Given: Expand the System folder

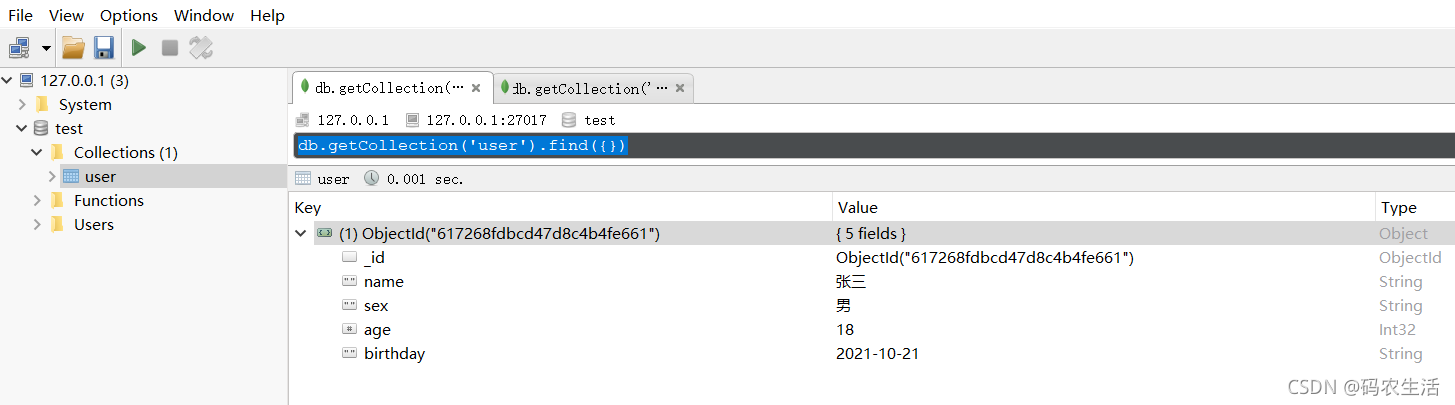Looking at the screenshot, I should click(22, 104).
